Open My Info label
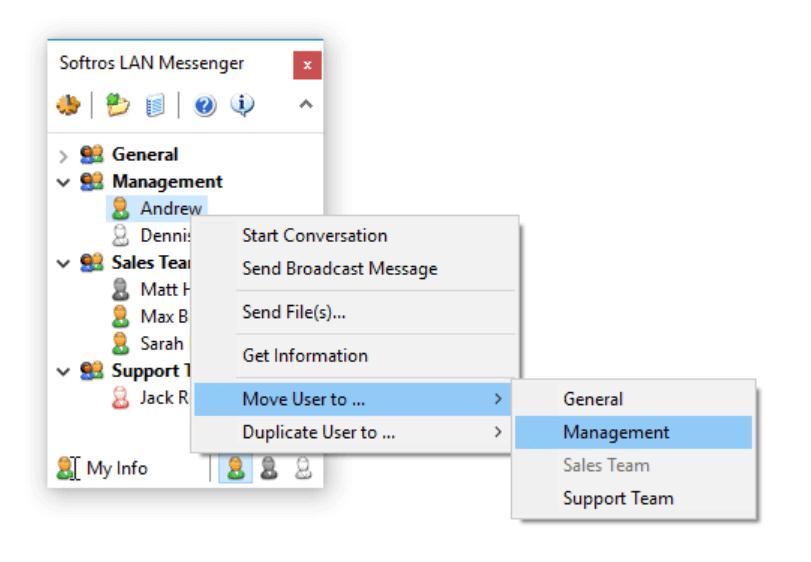 pos(117,468)
